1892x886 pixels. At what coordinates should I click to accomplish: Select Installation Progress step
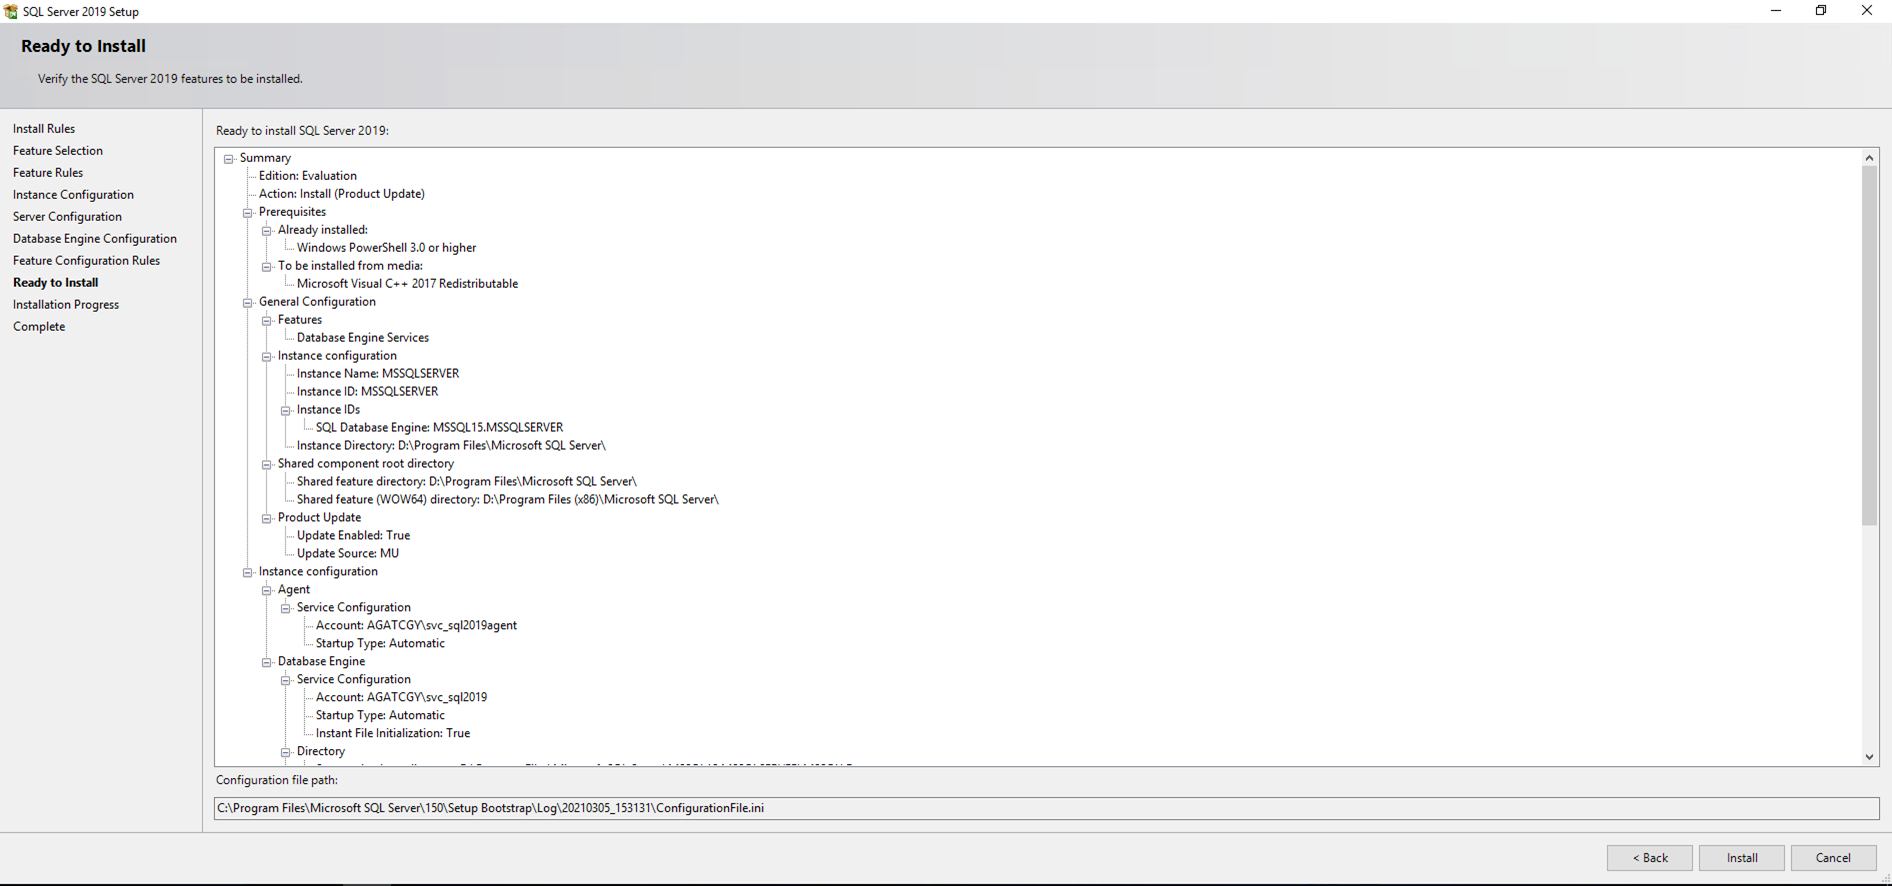66,305
